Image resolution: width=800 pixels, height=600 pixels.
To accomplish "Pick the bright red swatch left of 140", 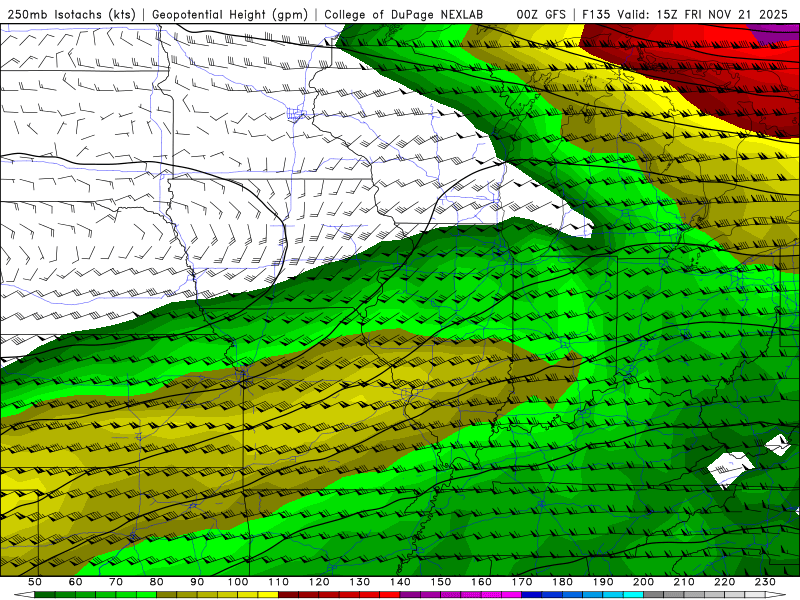I will [390, 595].
